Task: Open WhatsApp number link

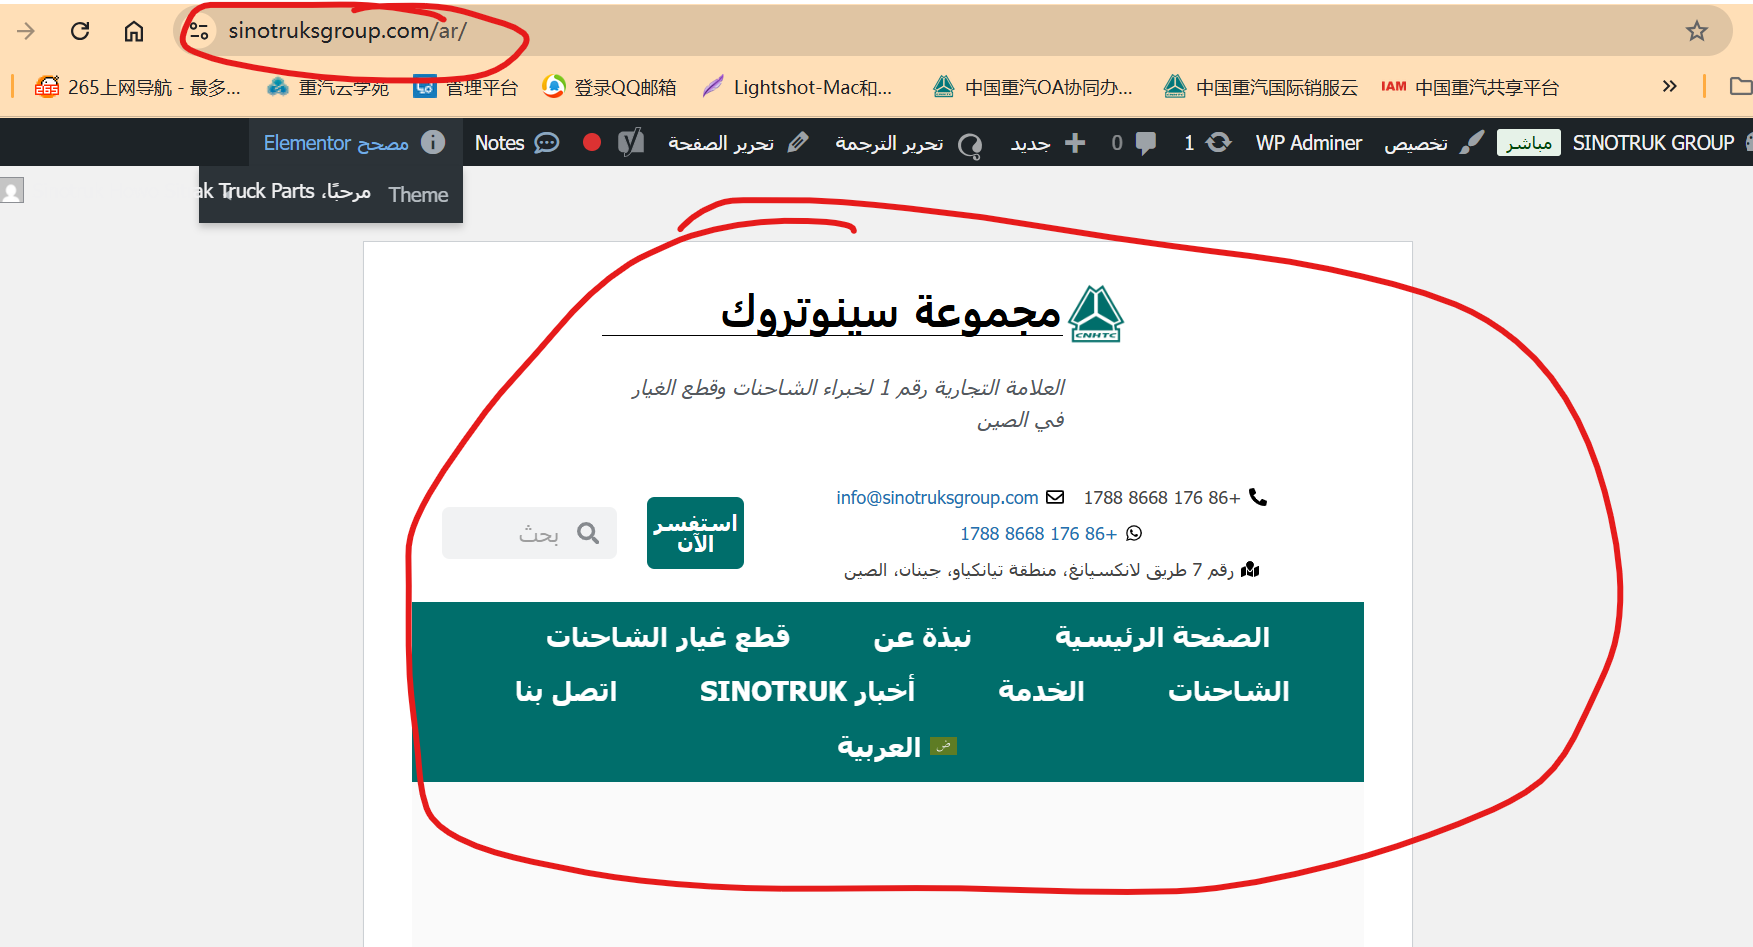Action: (1038, 534)
